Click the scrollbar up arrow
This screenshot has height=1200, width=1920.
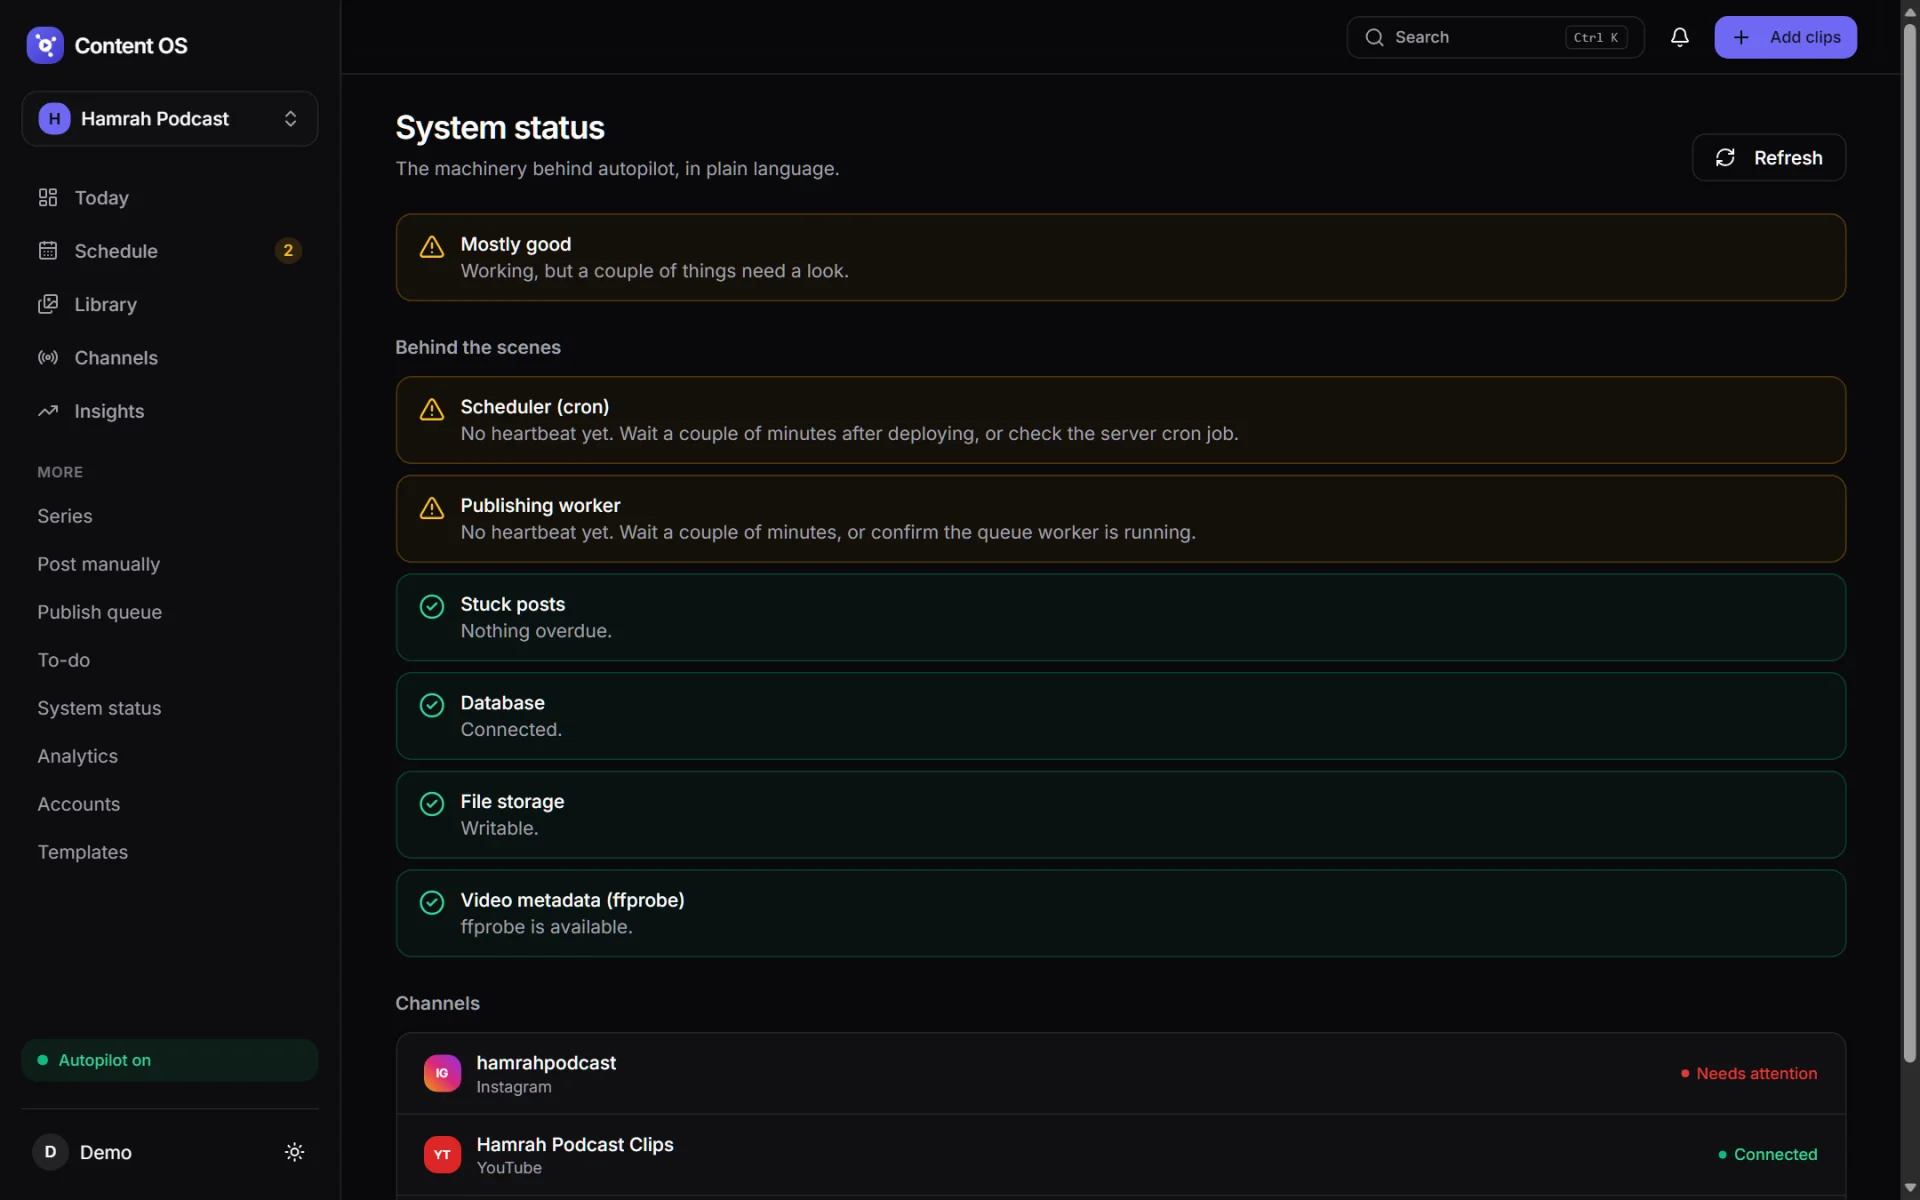coord(1910,12)
